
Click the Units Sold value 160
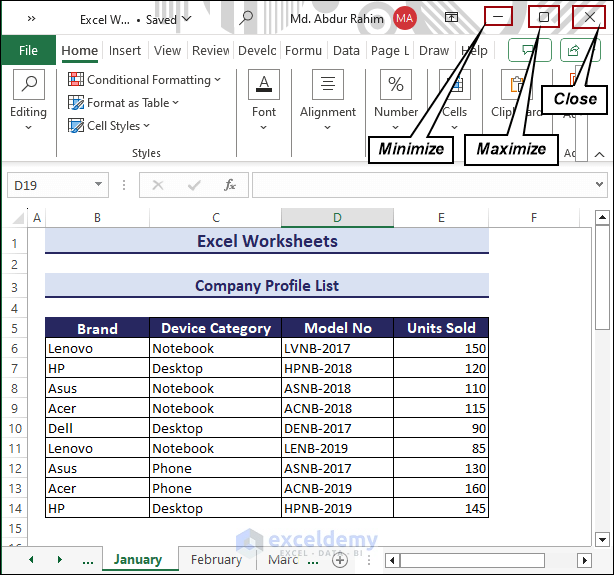pyautogui.click(x=441, y=488)
